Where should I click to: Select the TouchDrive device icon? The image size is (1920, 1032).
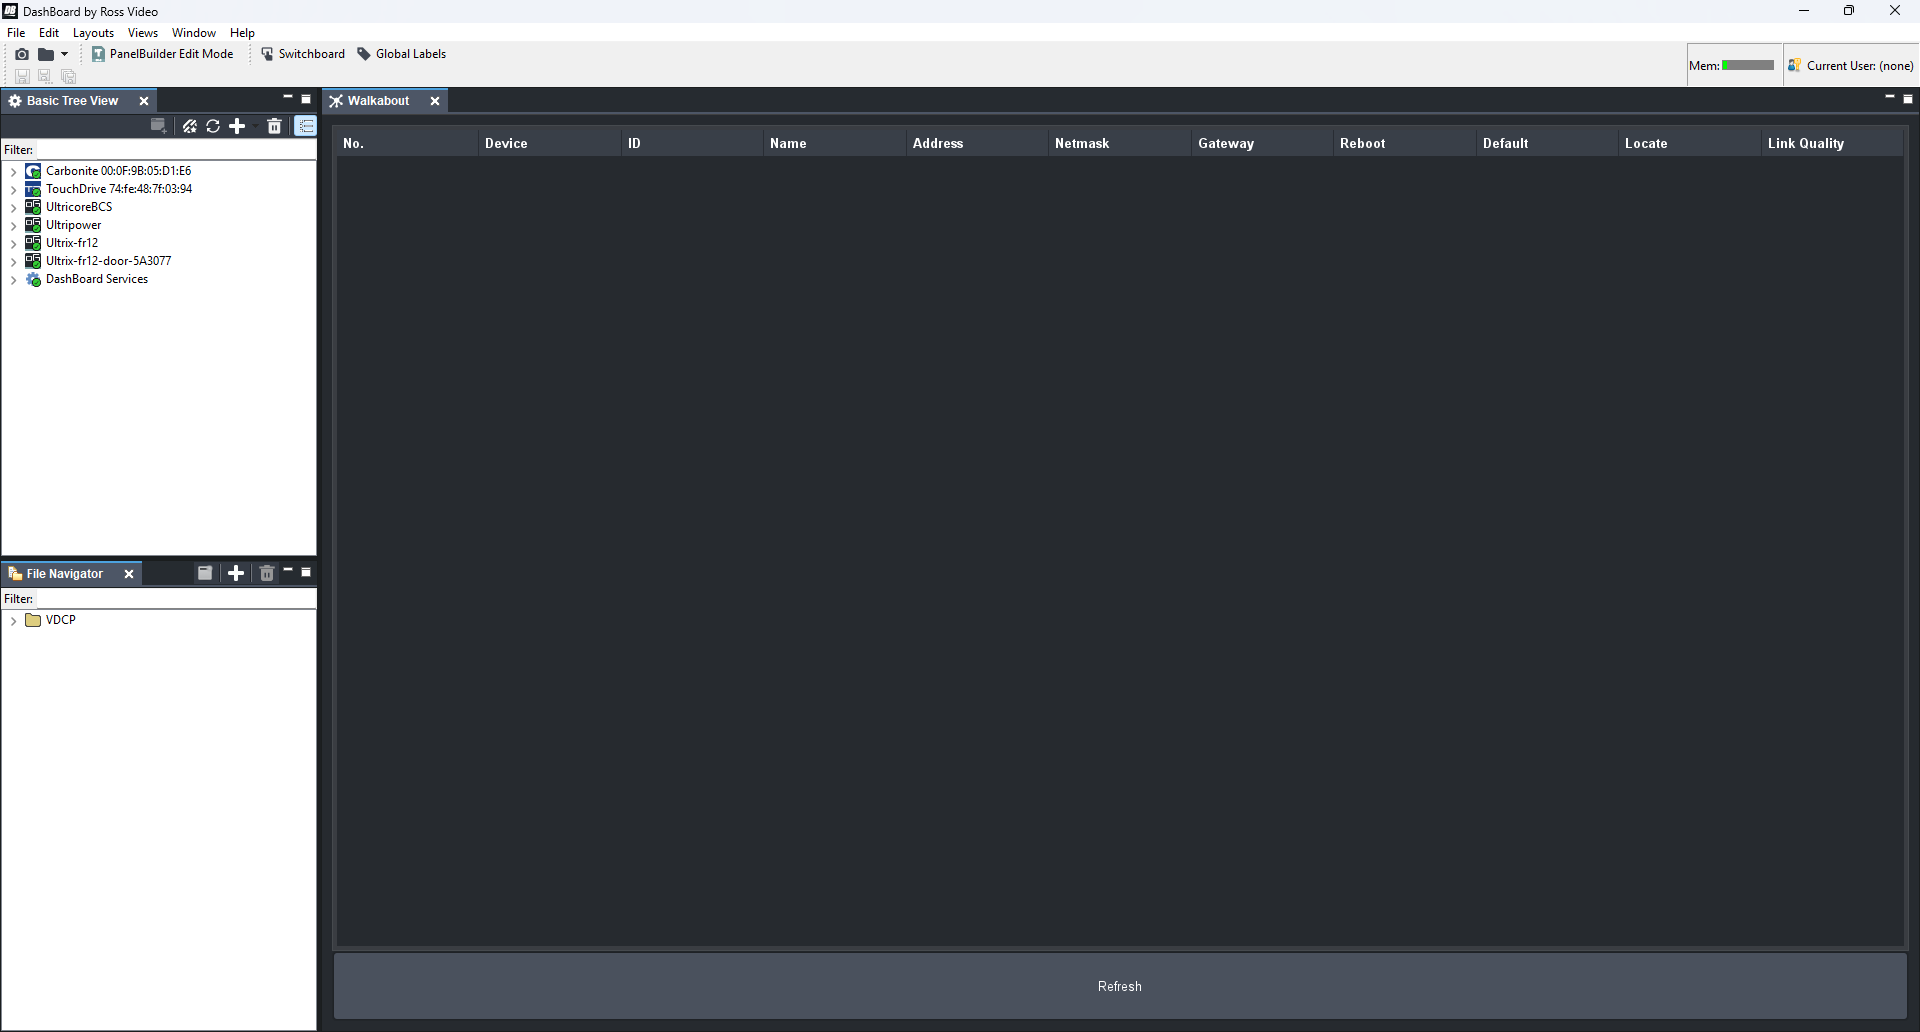[33, 189]
